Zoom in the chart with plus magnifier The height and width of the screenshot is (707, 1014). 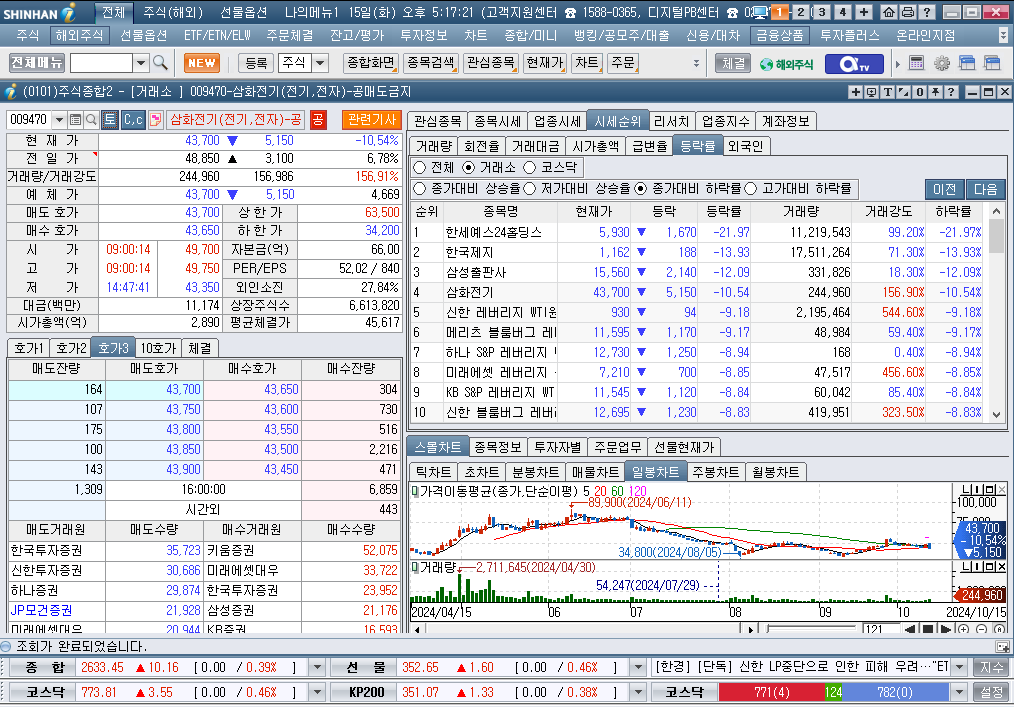click(964, 629)
